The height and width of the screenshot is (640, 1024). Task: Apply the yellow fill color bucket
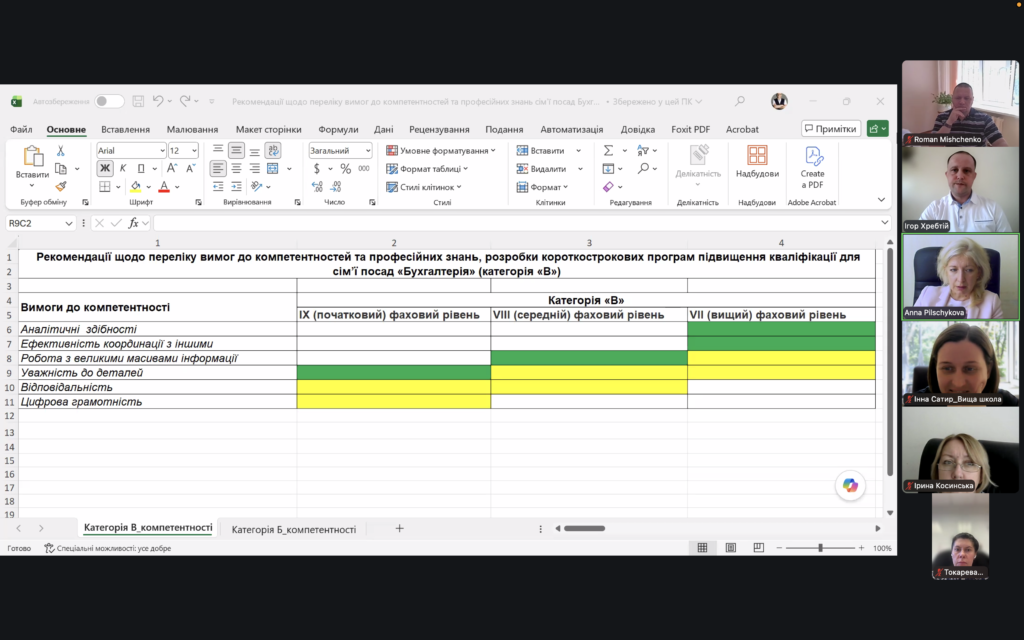coord(135,187)
